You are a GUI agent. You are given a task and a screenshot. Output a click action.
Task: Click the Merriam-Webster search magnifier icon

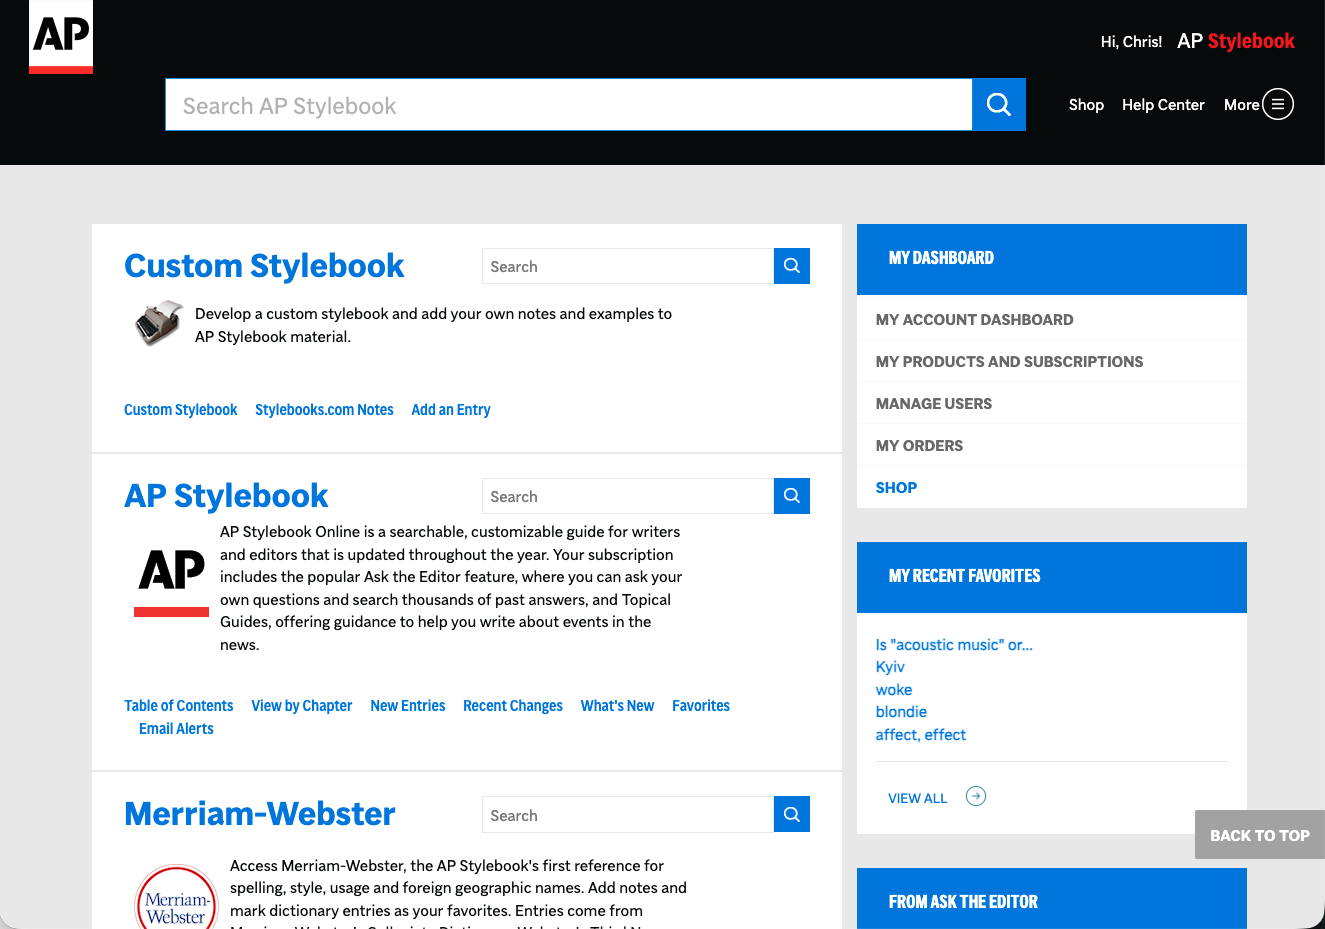[791, 815]
